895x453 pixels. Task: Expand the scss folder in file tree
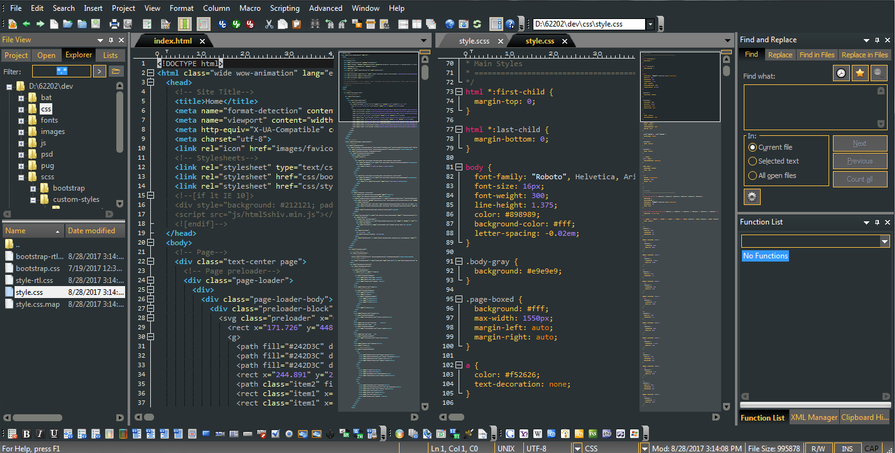(x=20, y=177)
